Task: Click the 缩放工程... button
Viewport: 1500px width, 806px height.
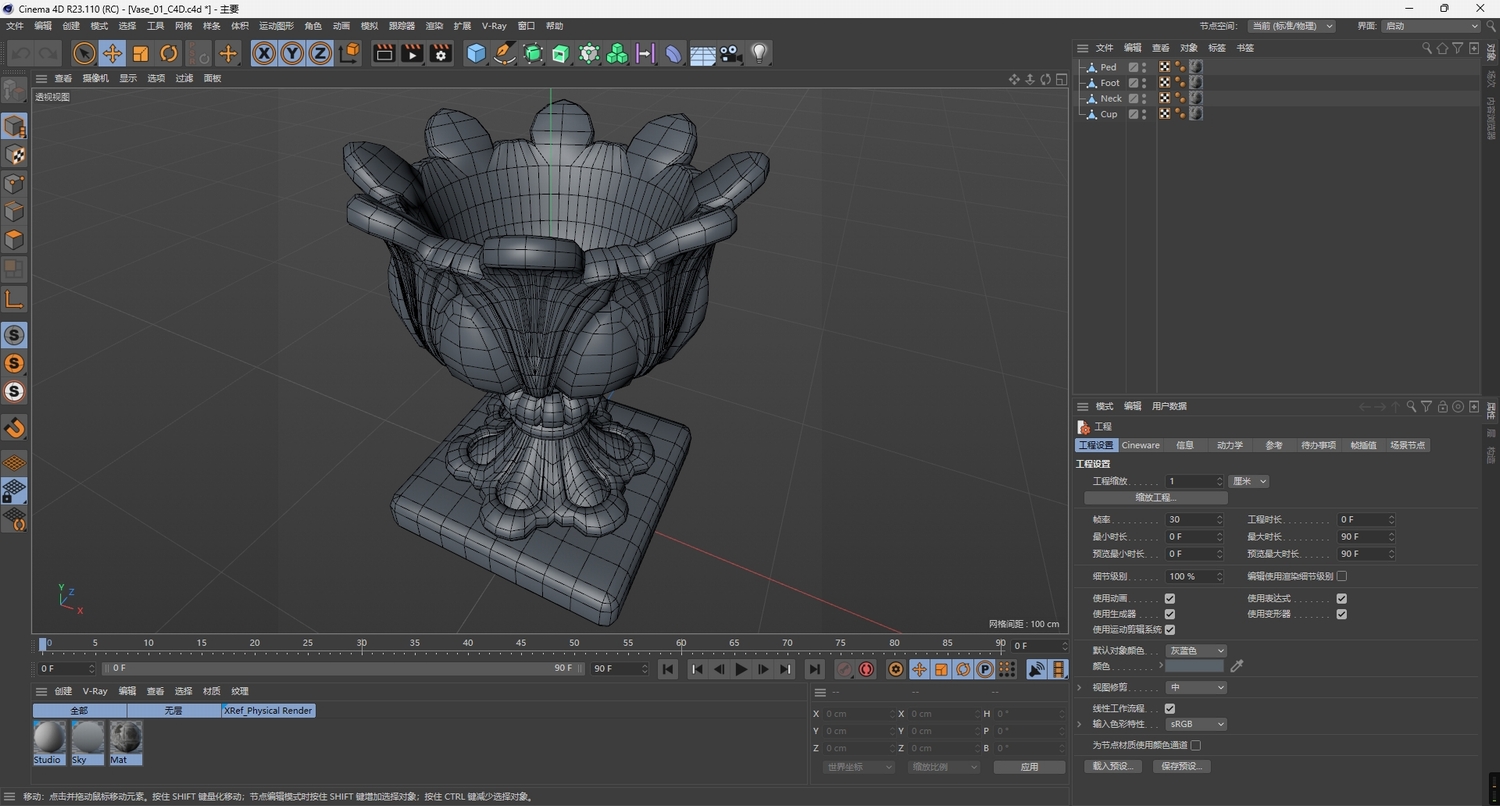Action: point(1155,497)
